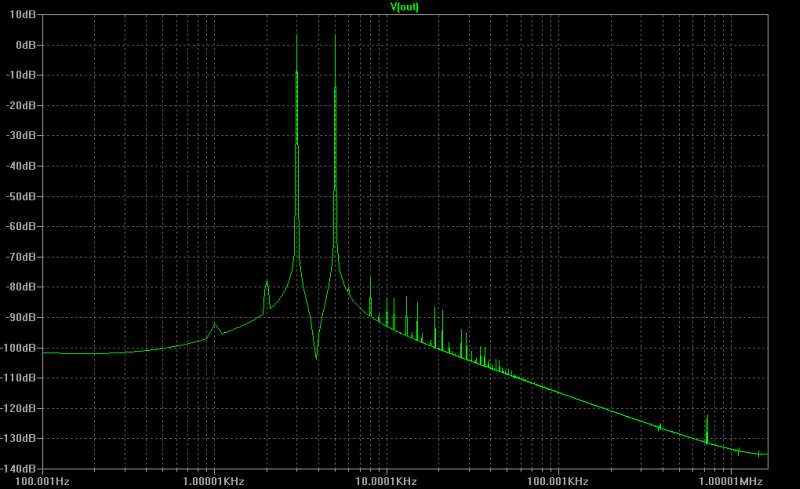800x489 pixels.
Task: Click the -20dB axis label
Action: pos(20,105)
